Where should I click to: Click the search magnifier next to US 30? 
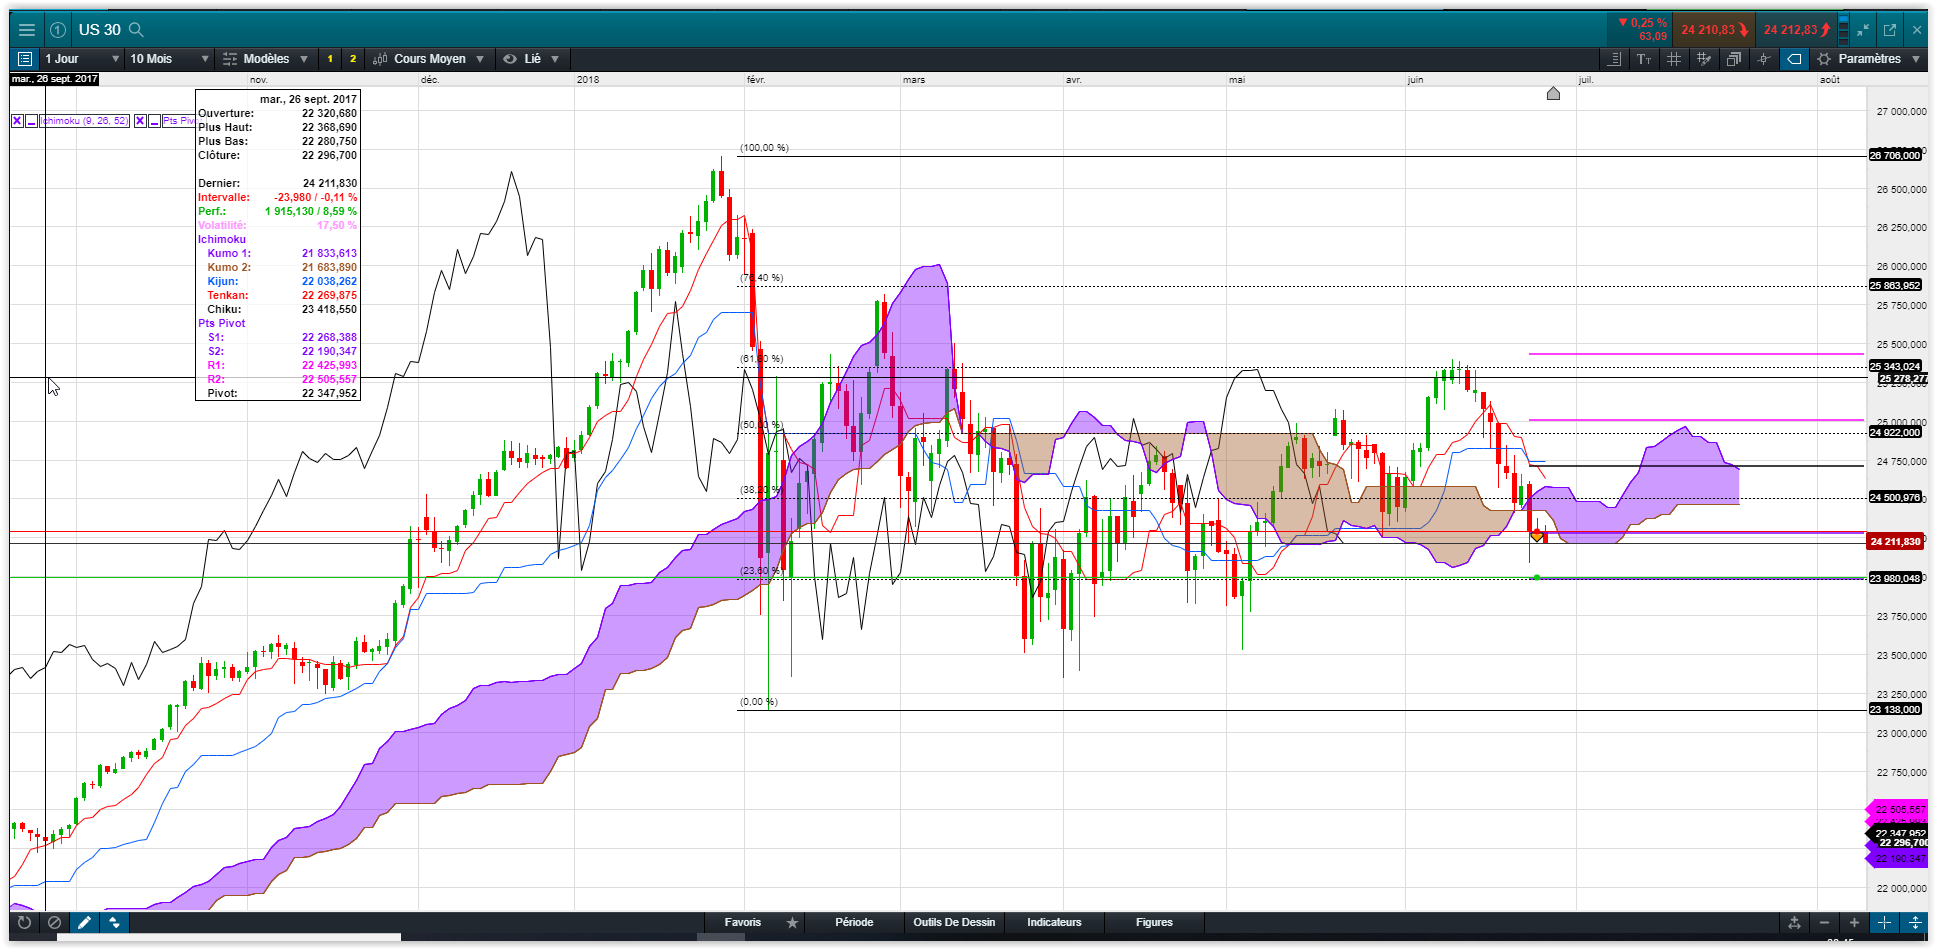point(137,30)
